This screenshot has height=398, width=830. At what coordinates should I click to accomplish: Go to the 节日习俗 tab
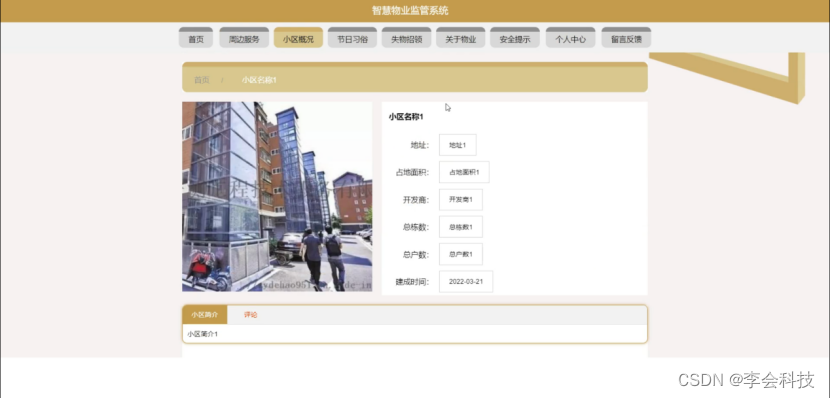point(352,38)
